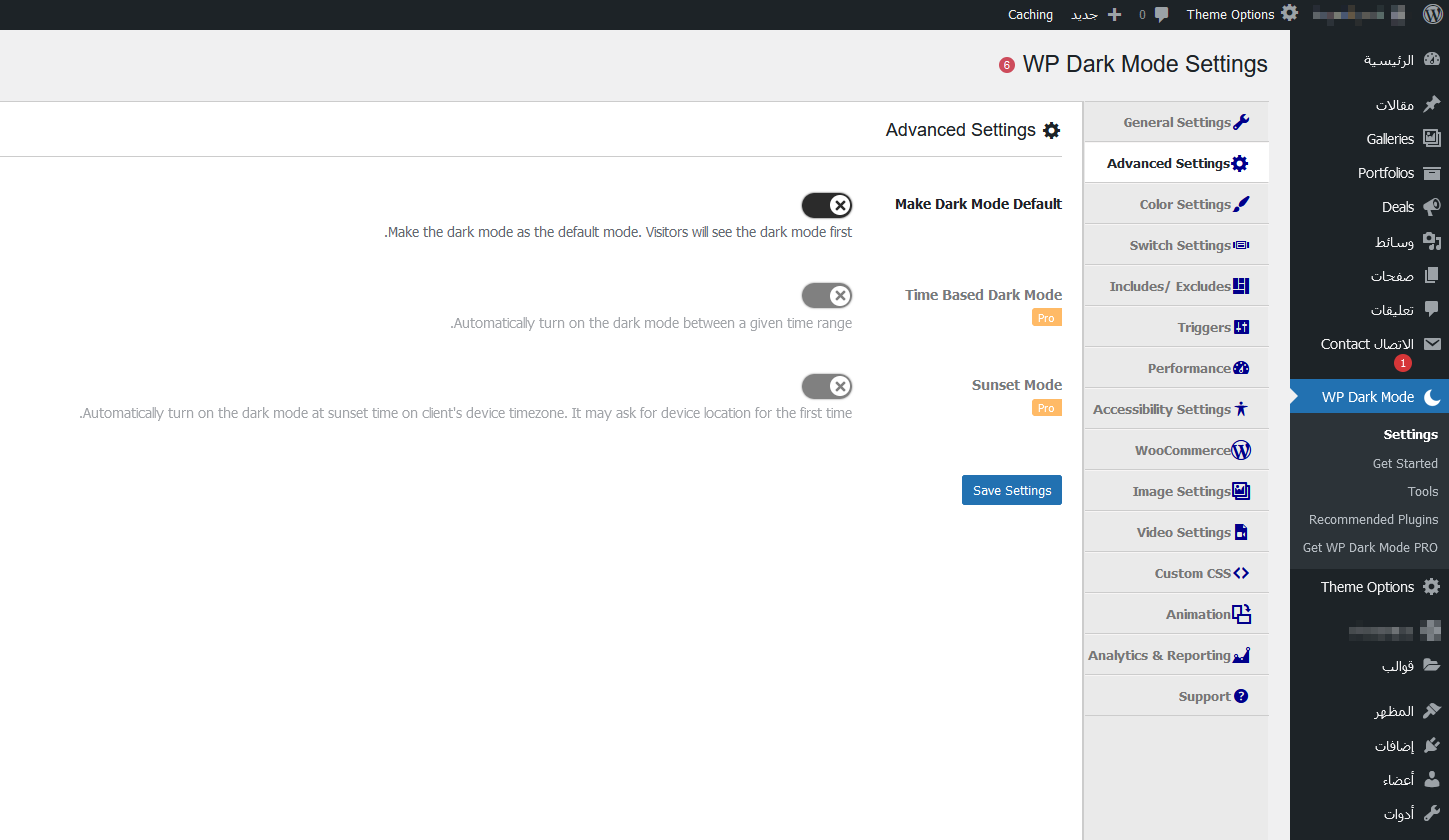Open the Triggers settings tab
The image size is (1449, 840).
coord(1204,327)
